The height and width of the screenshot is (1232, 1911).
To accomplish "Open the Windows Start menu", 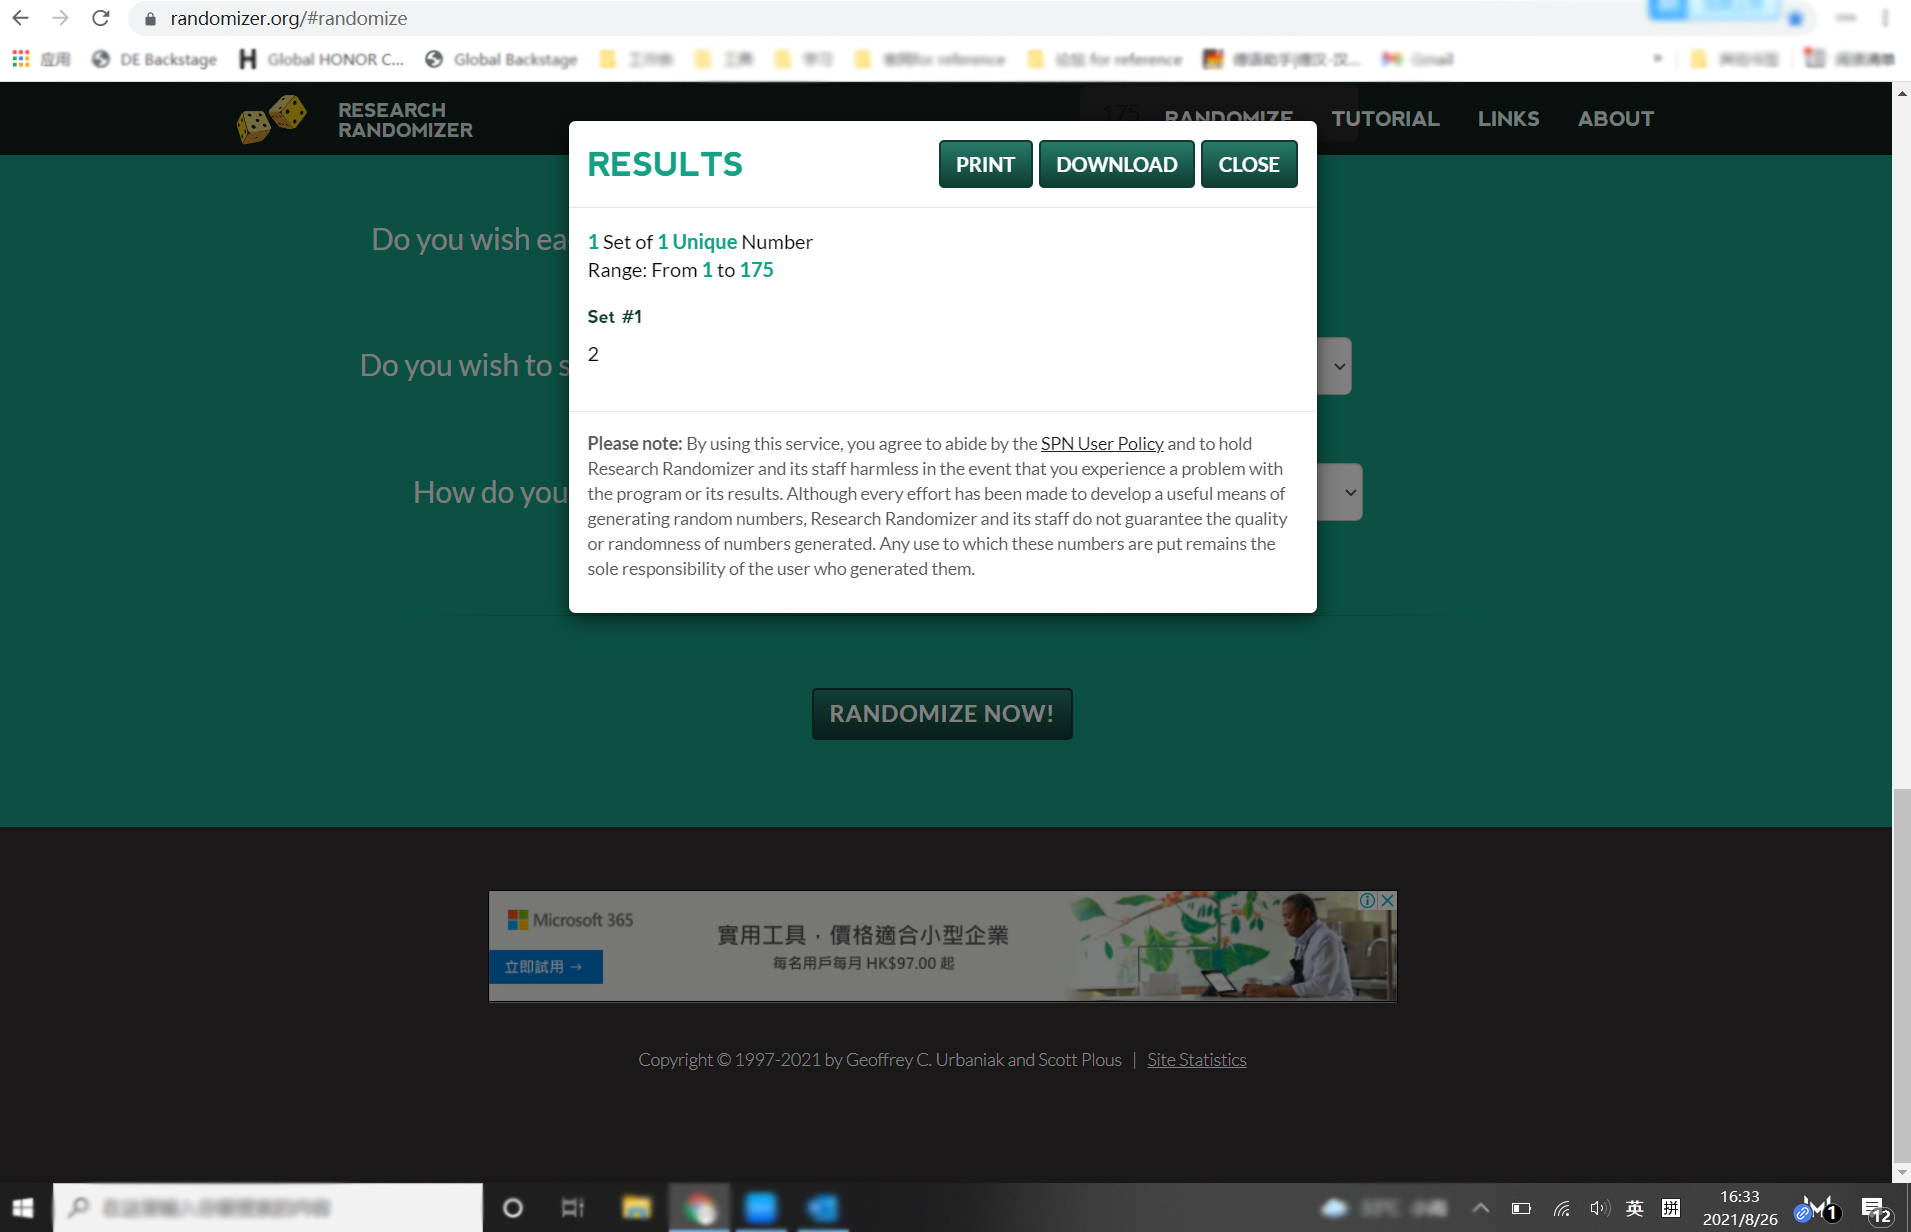I will [x=21, y=1207].
